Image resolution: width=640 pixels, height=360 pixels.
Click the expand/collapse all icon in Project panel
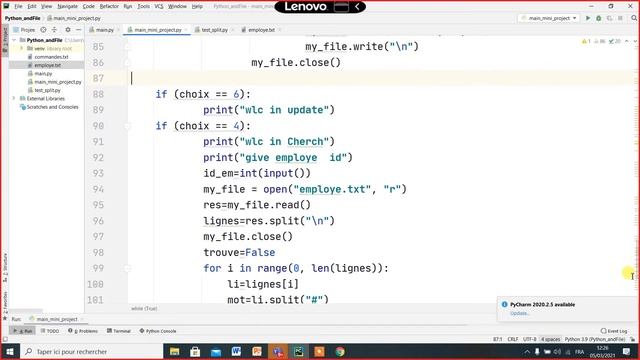[54, 30]
